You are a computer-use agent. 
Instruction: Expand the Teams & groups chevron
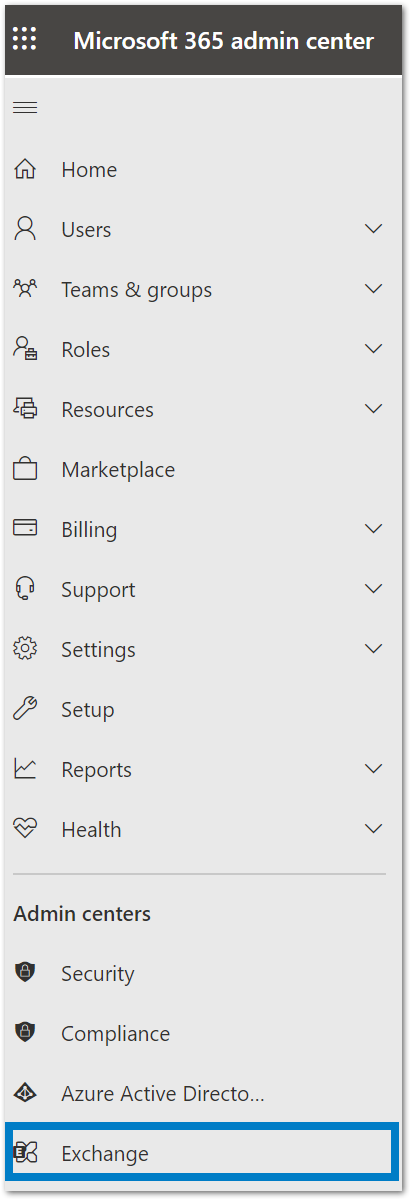coord(374,289)
